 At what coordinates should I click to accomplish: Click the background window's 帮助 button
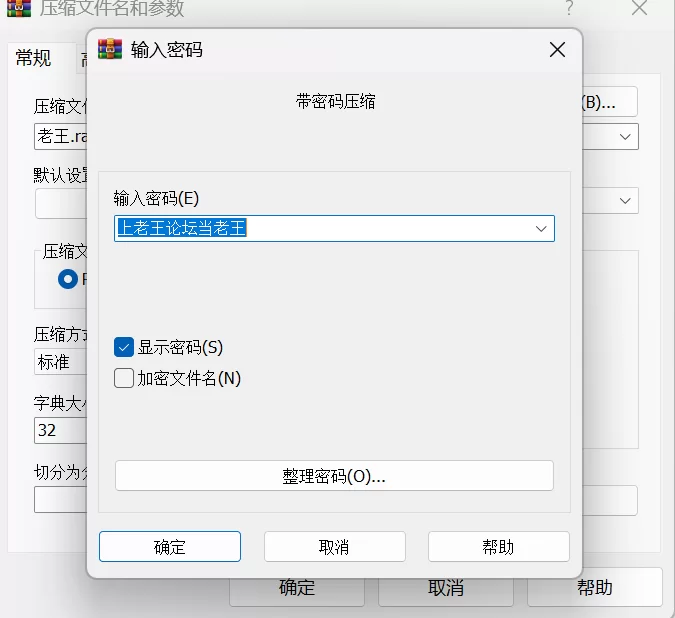tap(594, 587)
